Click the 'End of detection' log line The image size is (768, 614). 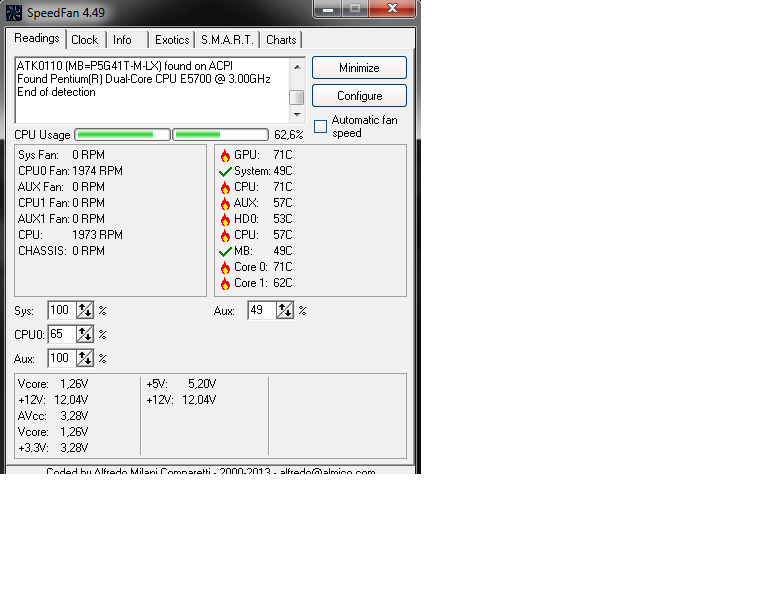tap(56, 93)
